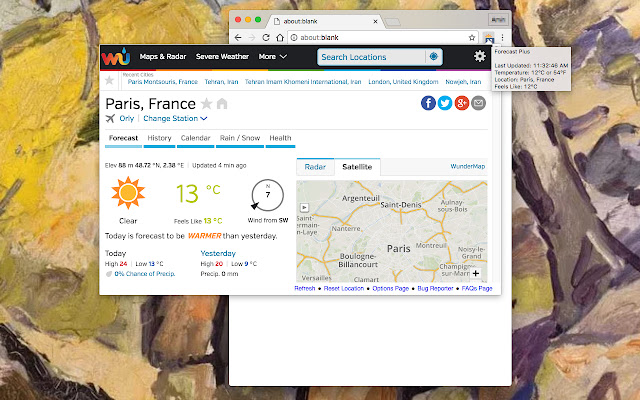Open recent city London, United Kingdom
The height and width of the screenshot is (400, 640).
tap(403, 82)
